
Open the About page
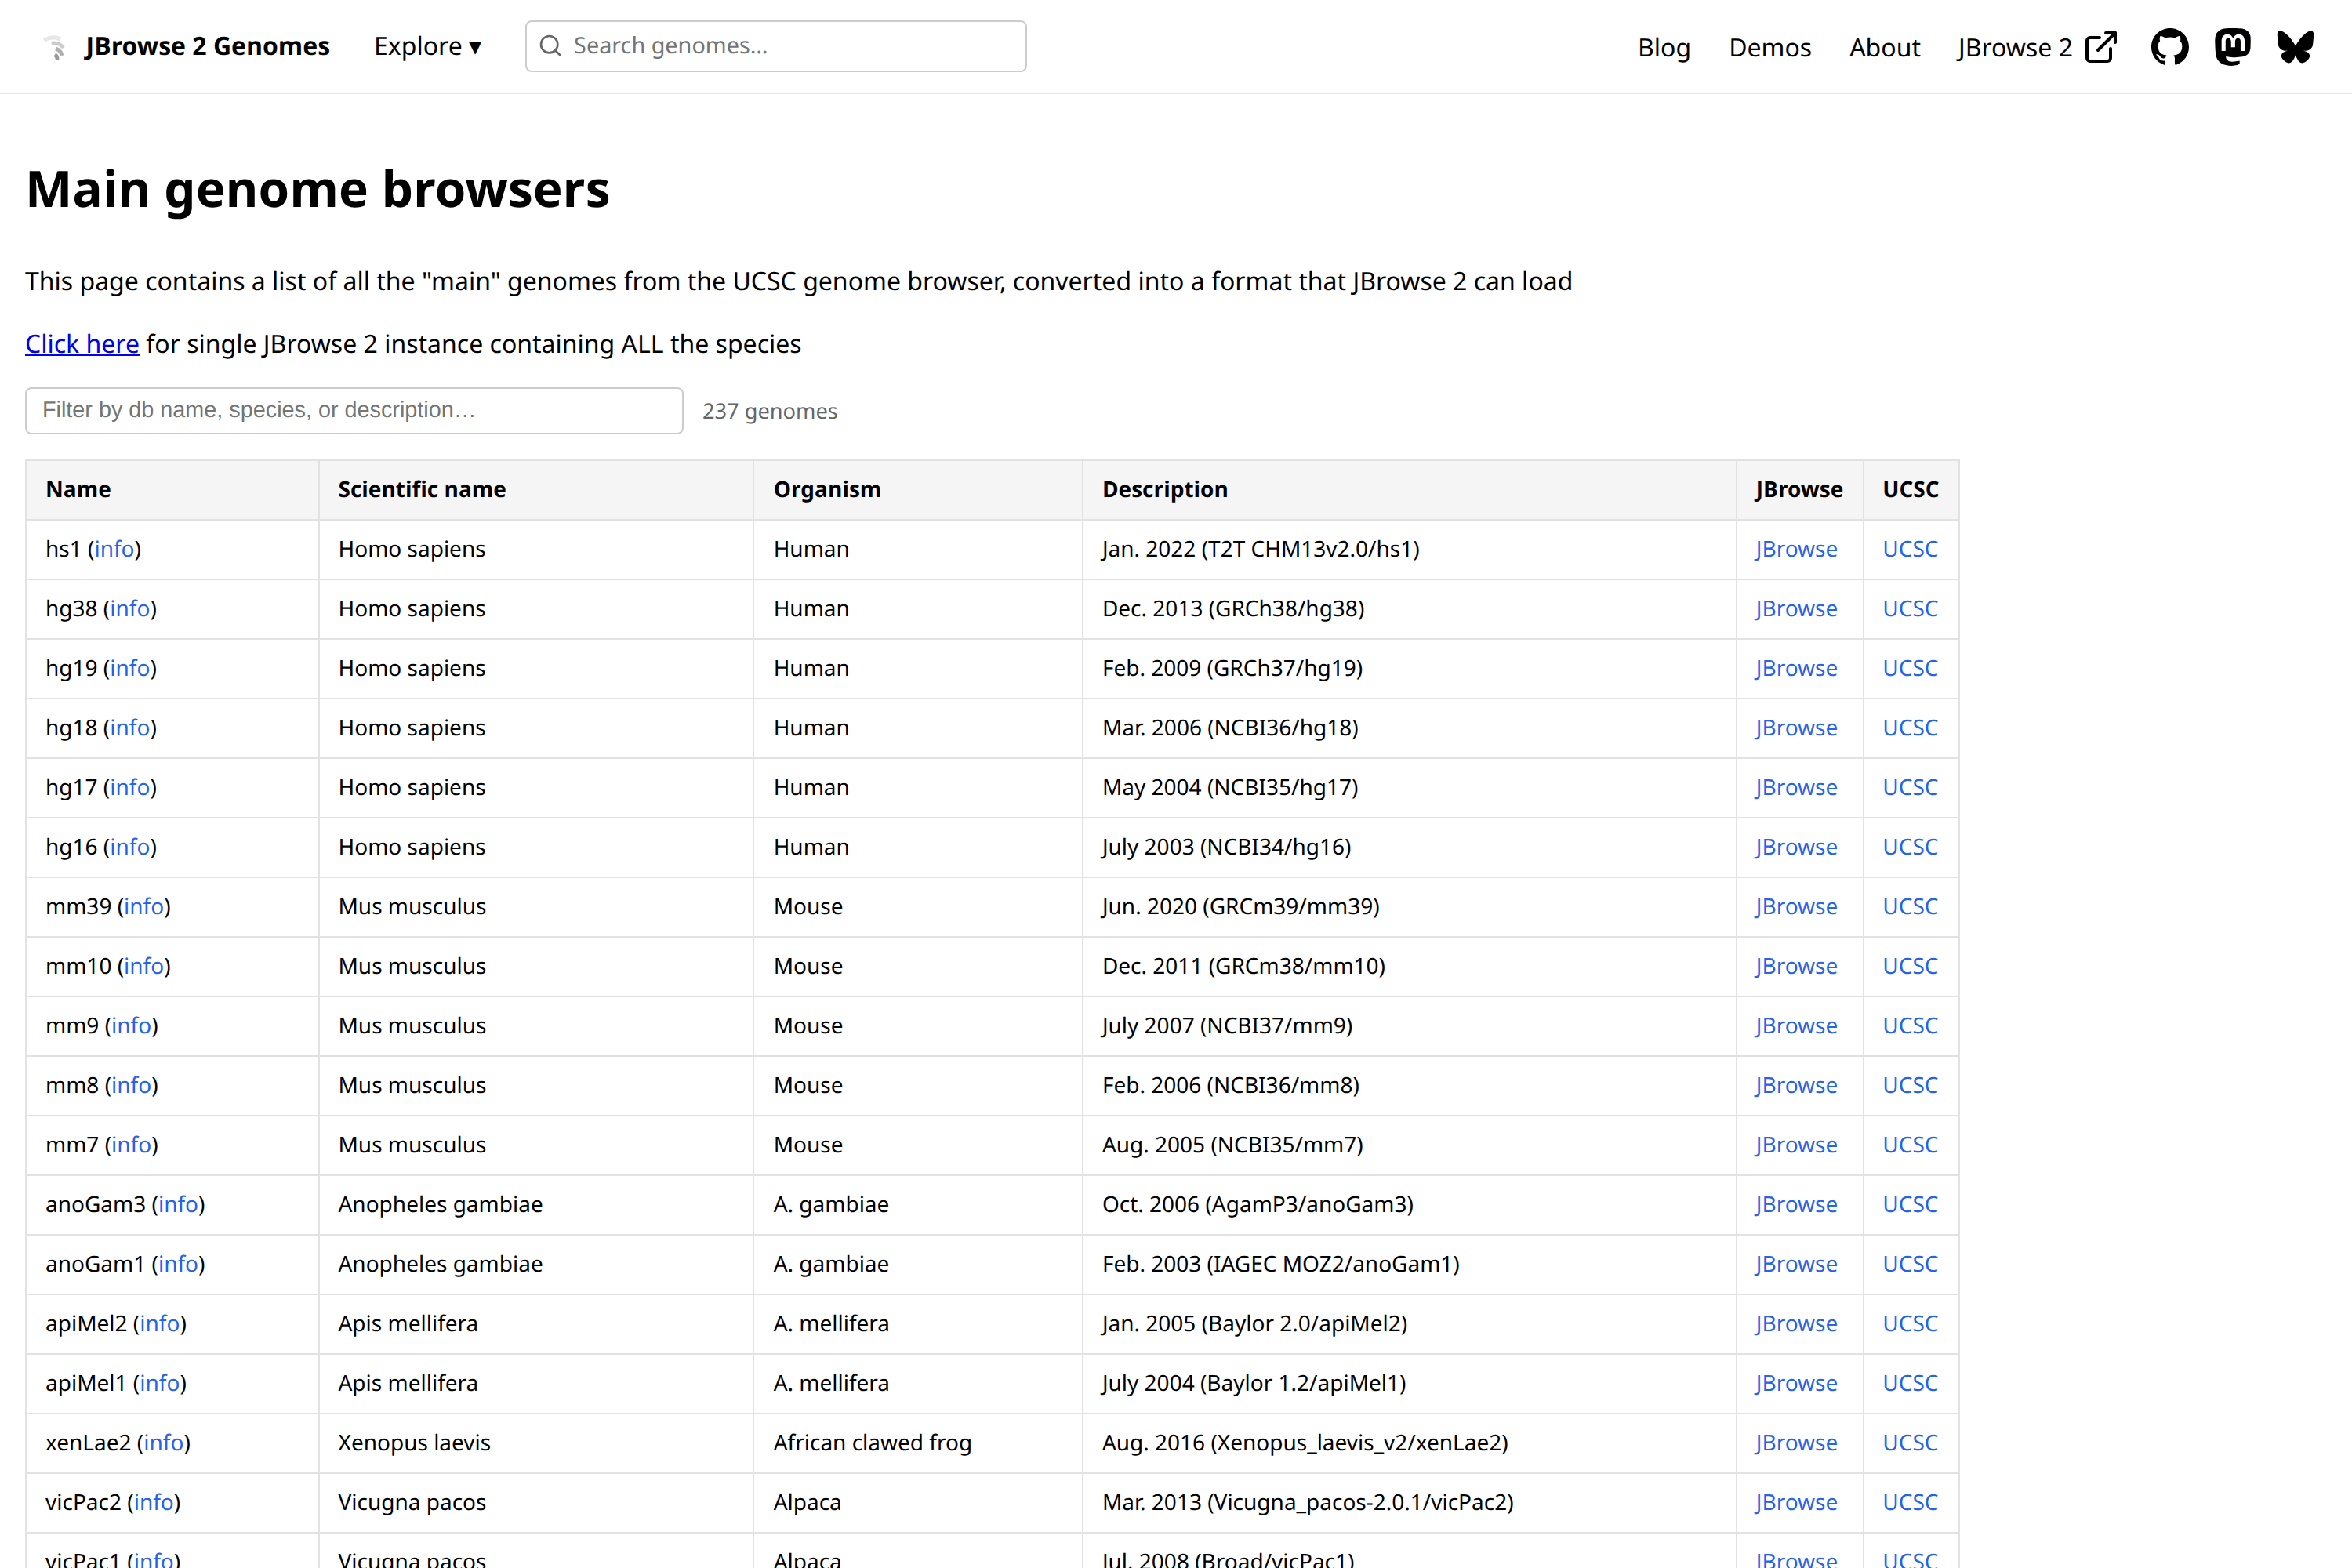point(1884,47)
